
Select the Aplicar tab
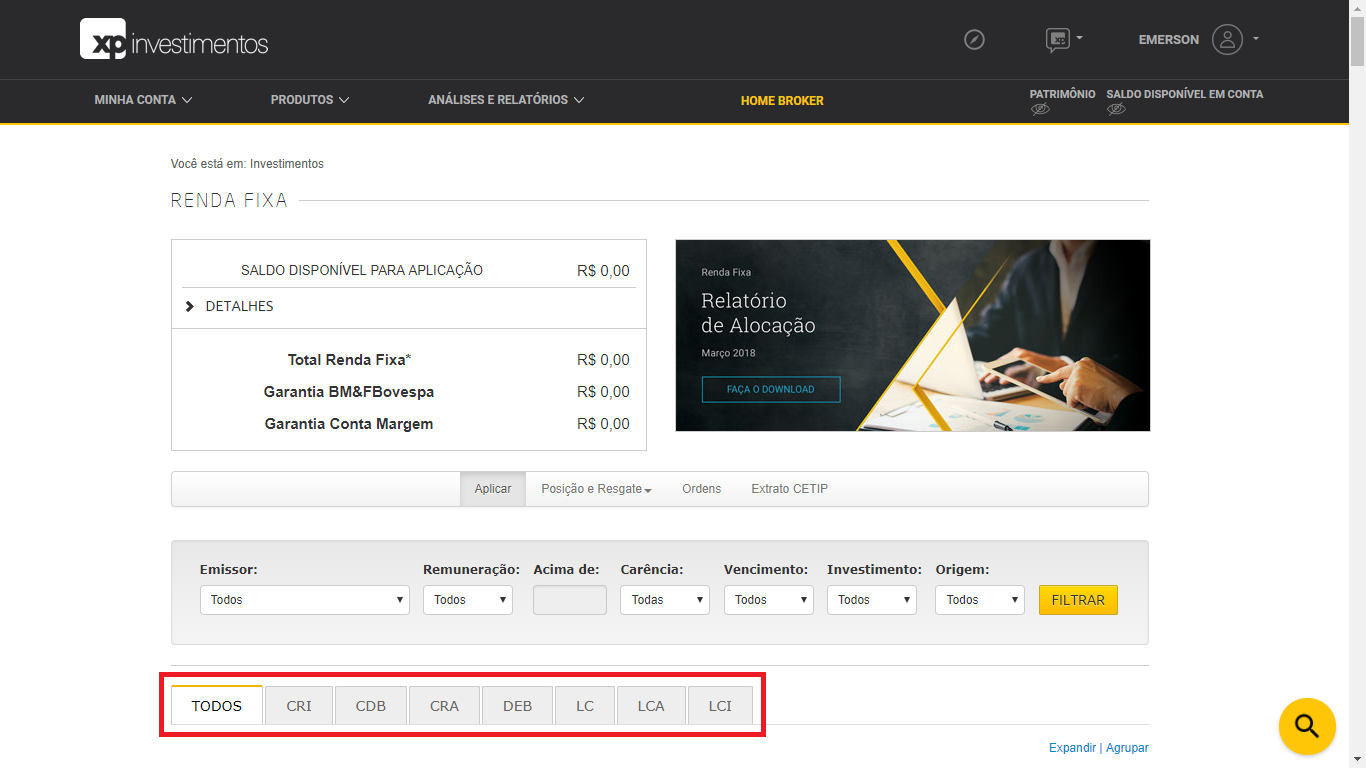pos(493,489)
